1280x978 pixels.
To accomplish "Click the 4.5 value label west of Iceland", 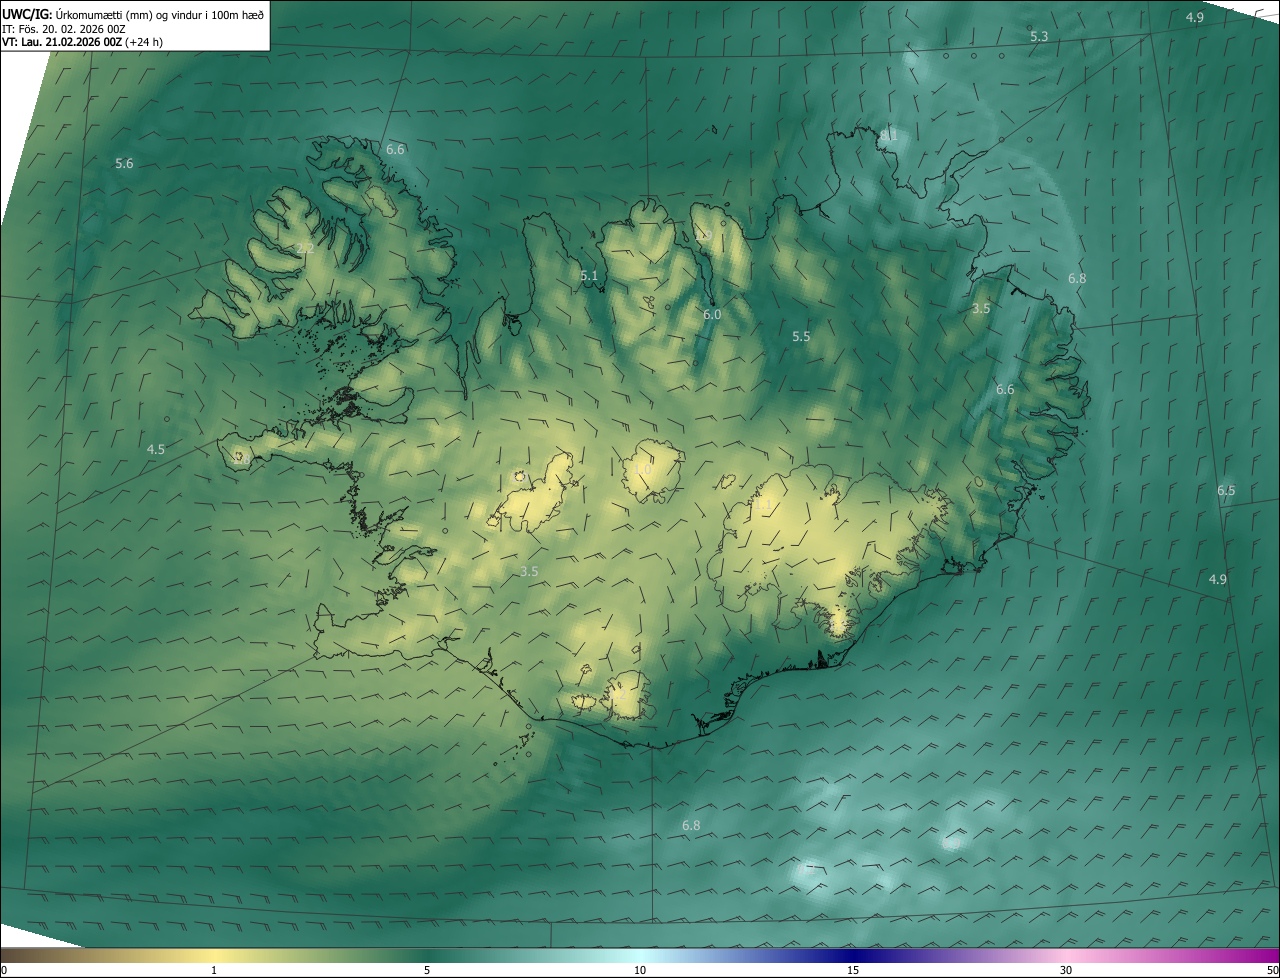I will [x=155, y=450].
